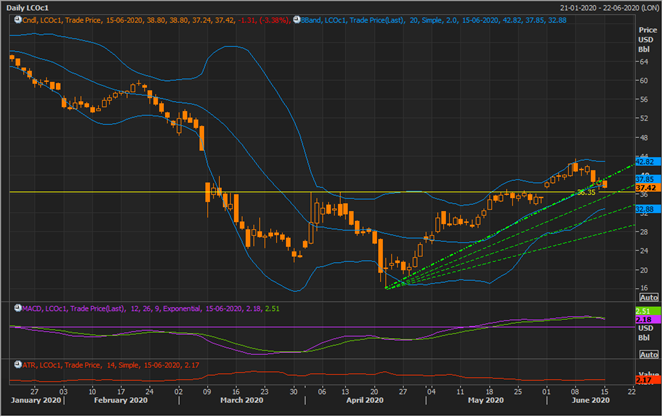The height and width of the screenshot is (417, 663).
Task: Click the 20 date tick in April
Action: 374,392
